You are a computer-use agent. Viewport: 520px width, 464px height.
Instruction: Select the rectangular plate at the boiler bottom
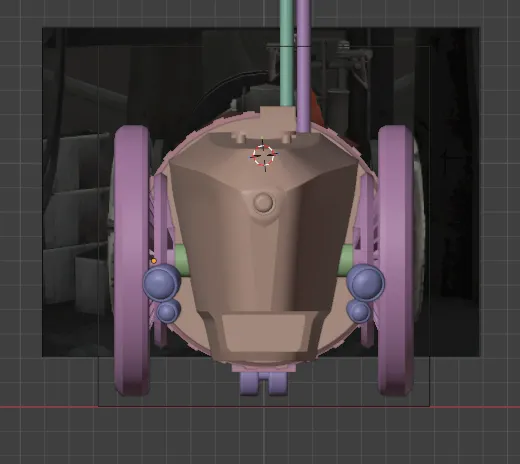pyautogui.click(x=264, y=332)
